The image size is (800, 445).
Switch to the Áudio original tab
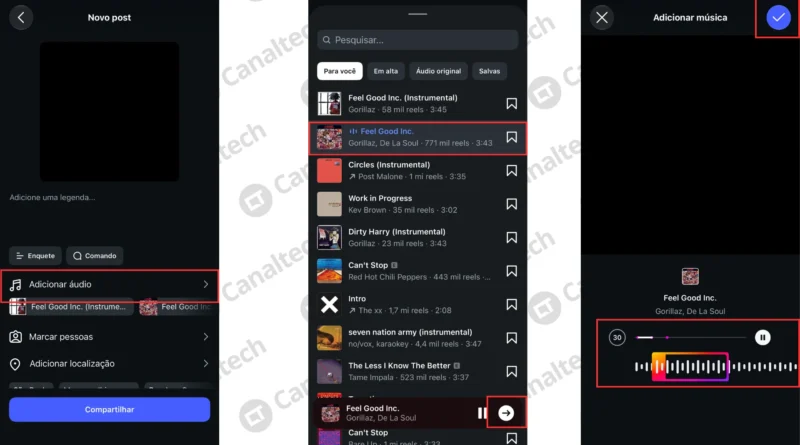click(438, 71)
